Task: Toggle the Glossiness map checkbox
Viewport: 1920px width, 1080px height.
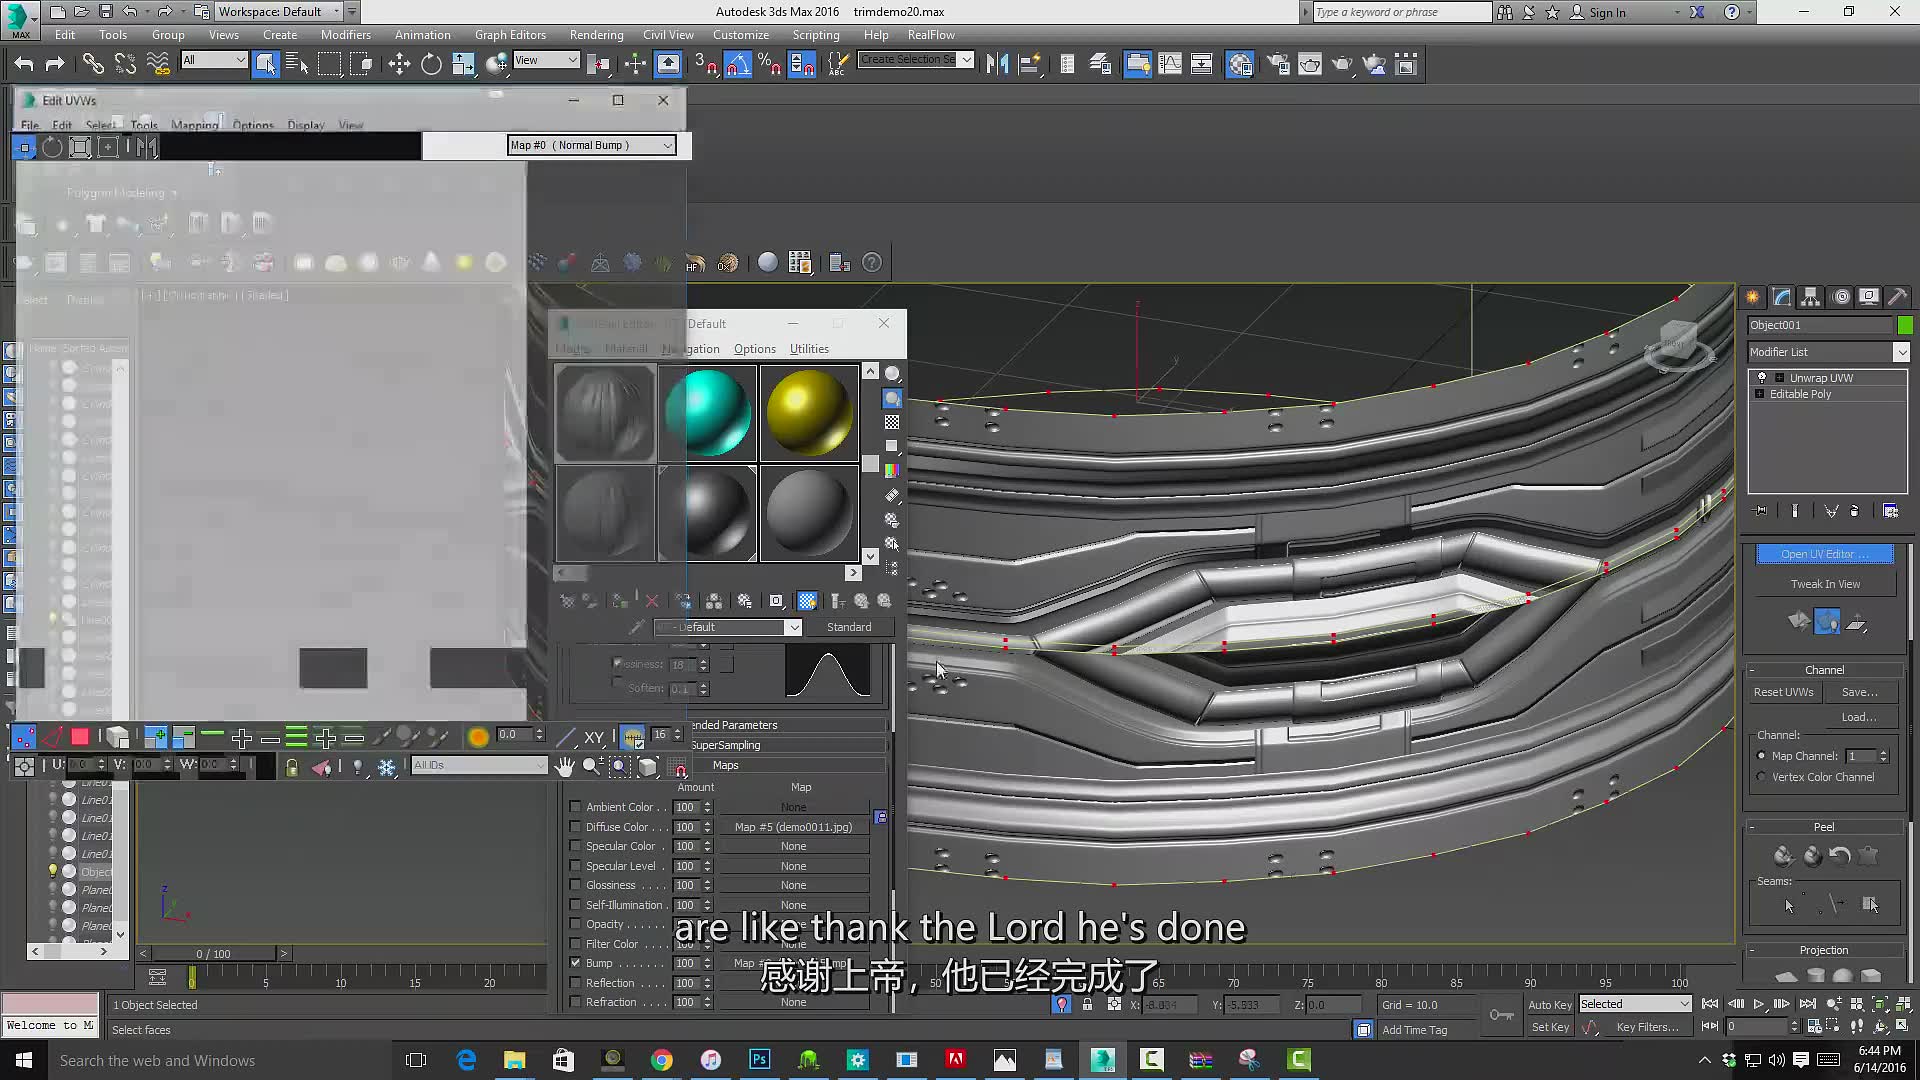Action: click(575, 884)
